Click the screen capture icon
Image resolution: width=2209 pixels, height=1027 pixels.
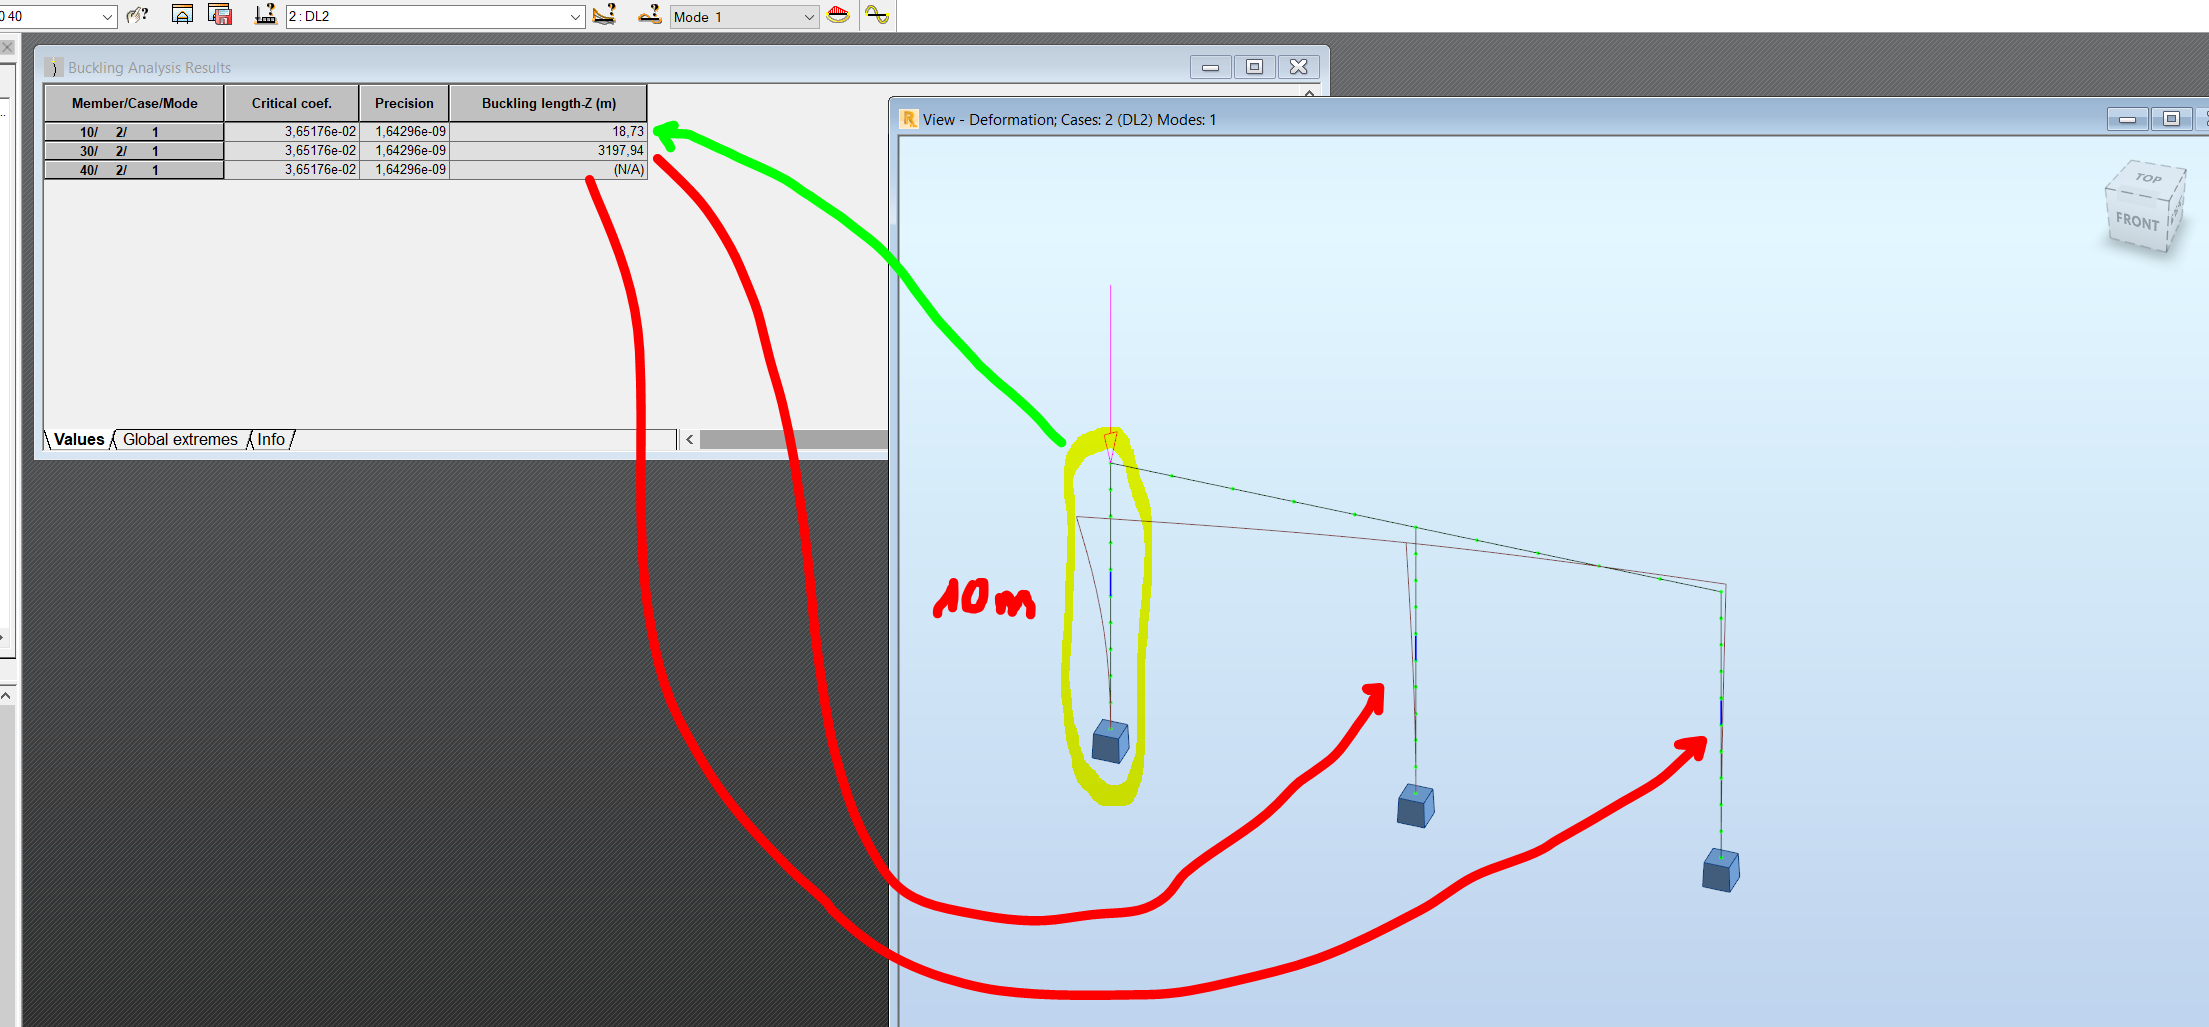pos(183,15)
